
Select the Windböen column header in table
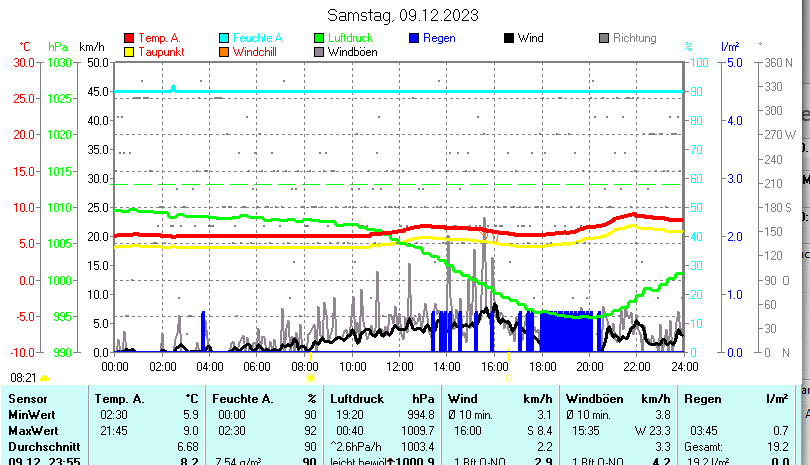coord(593,399)
